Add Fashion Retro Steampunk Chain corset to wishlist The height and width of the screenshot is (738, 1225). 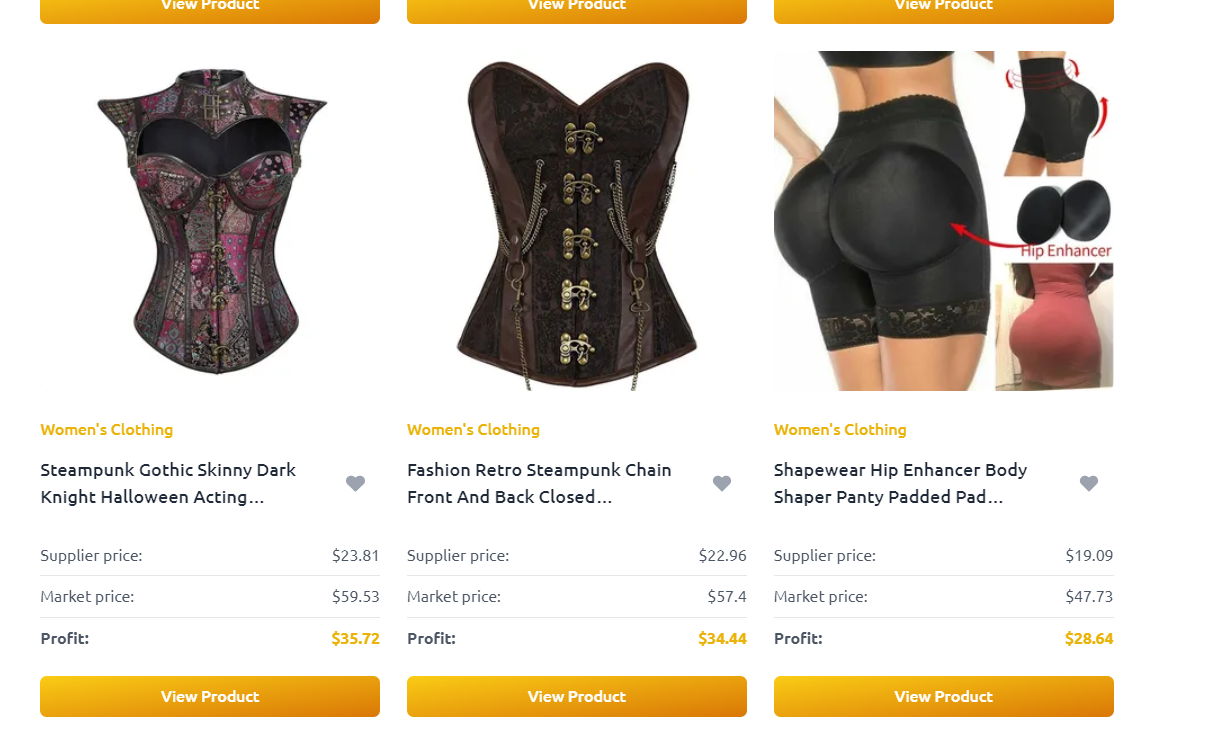click(722, 484)
